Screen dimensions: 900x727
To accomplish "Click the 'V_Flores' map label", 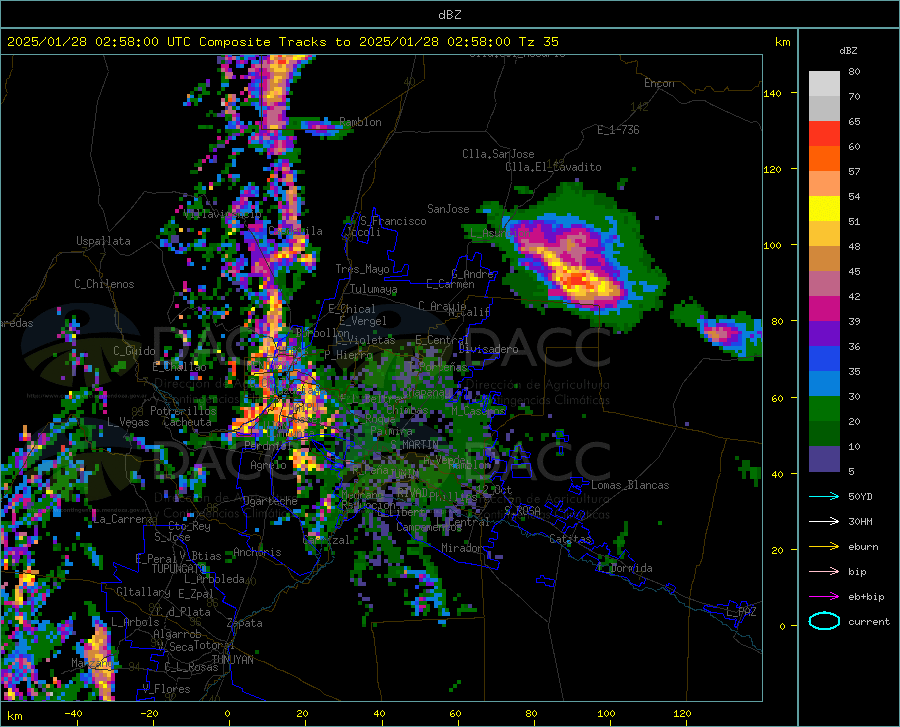I will [x=166, y=689].
